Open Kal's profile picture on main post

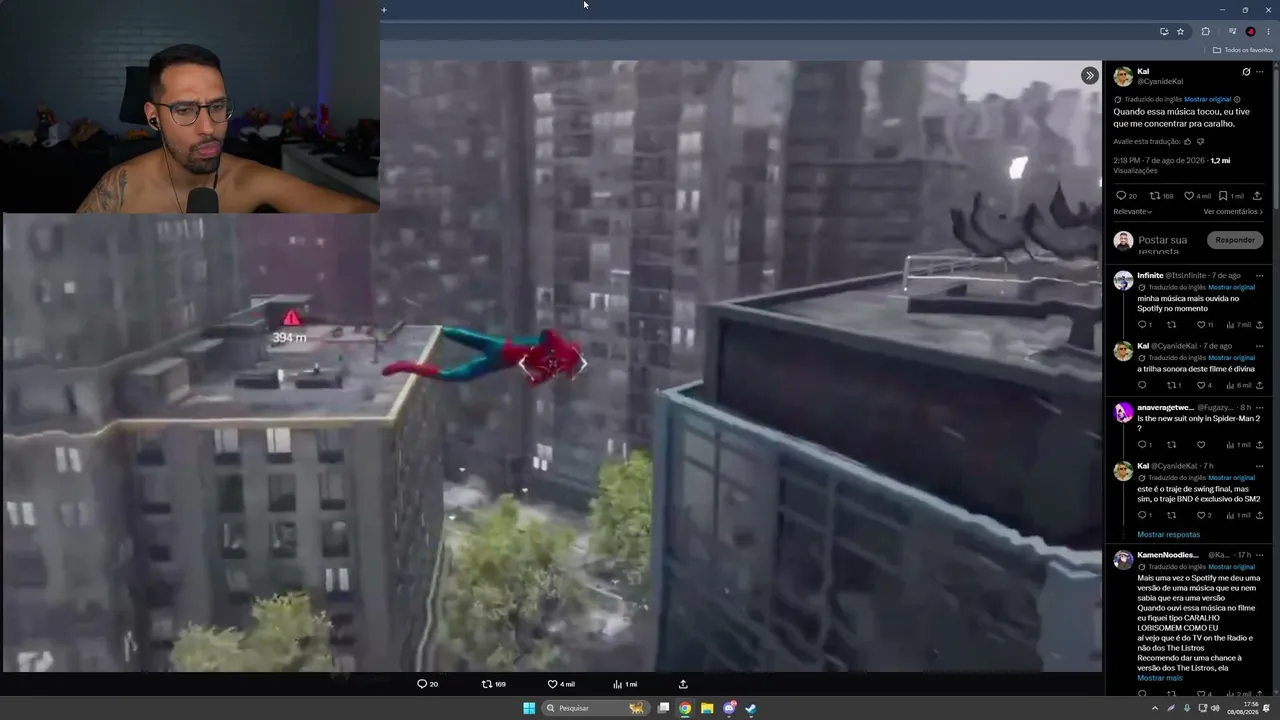[x=1123, y=76]
